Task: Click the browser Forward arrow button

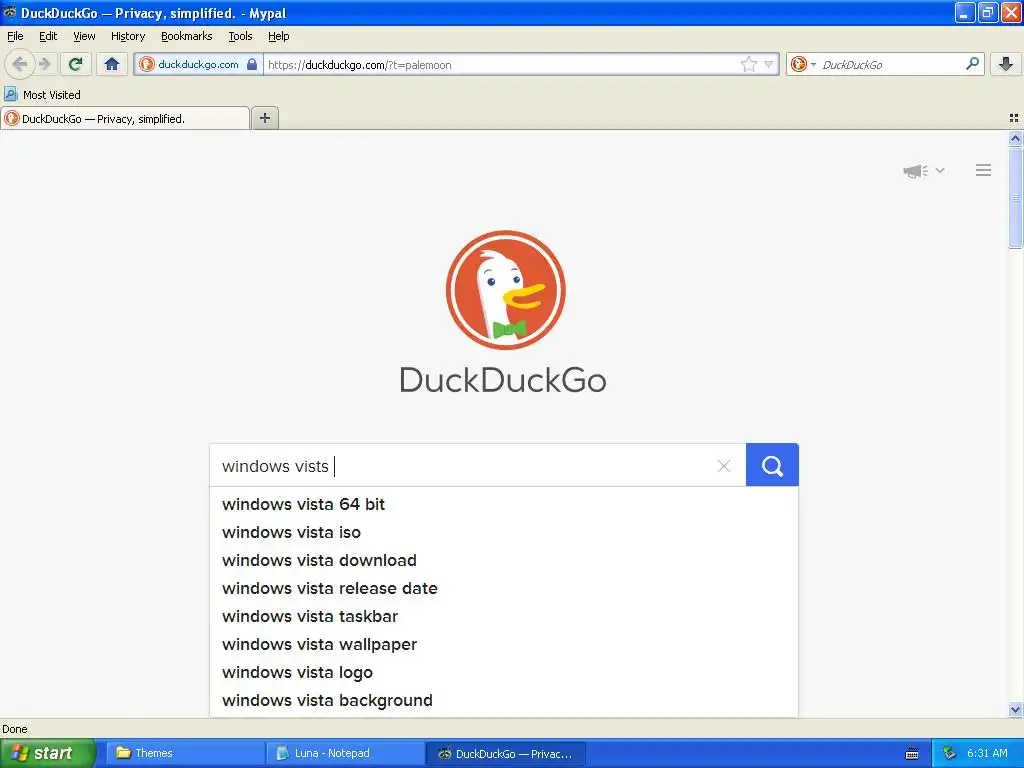Action: coord(44,64)
